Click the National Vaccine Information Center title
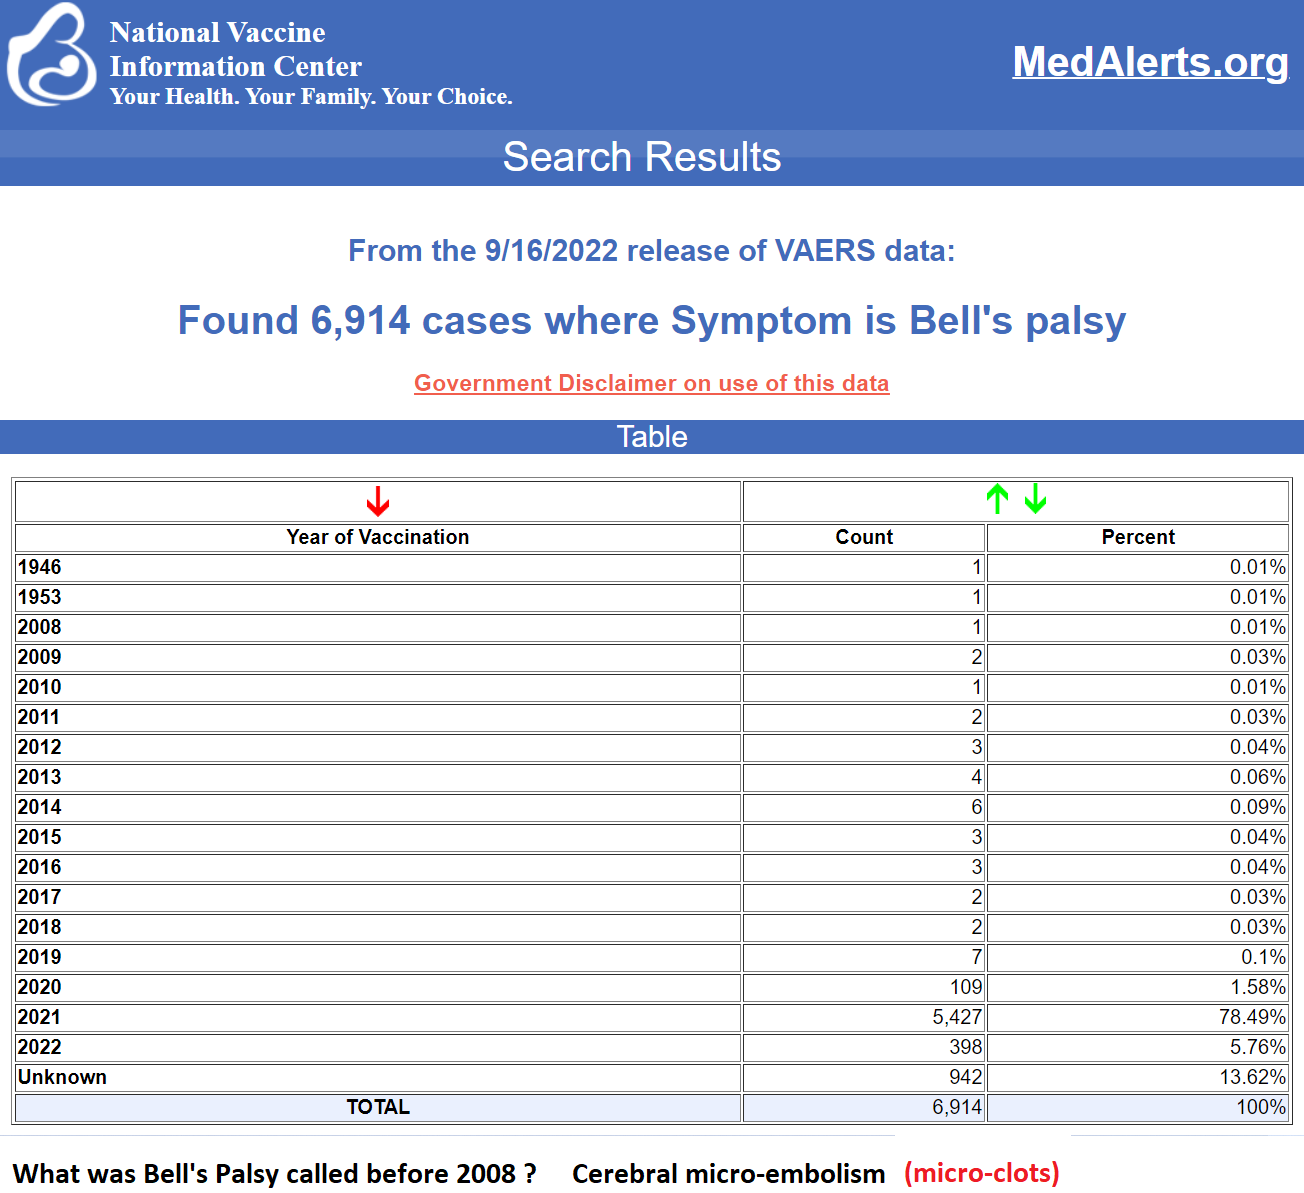The width and height of the screenshot is (1304, 1193). [x=236, y=49]
